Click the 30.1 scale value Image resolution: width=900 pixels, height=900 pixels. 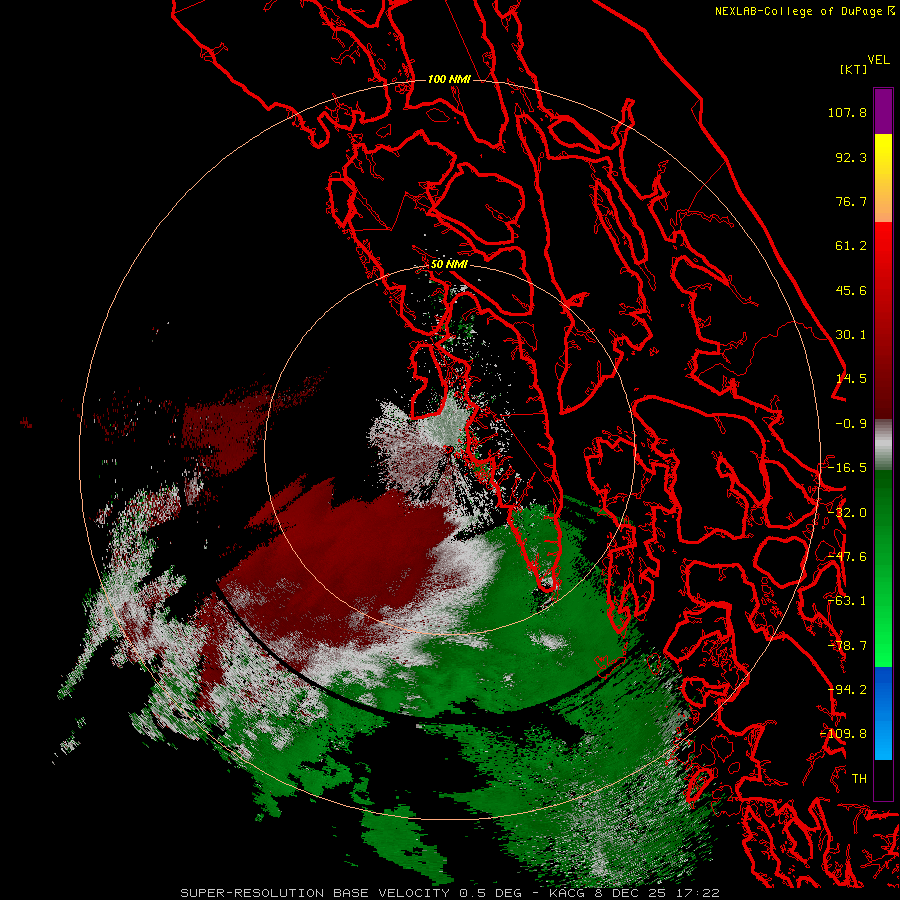(x=851, y=335)
